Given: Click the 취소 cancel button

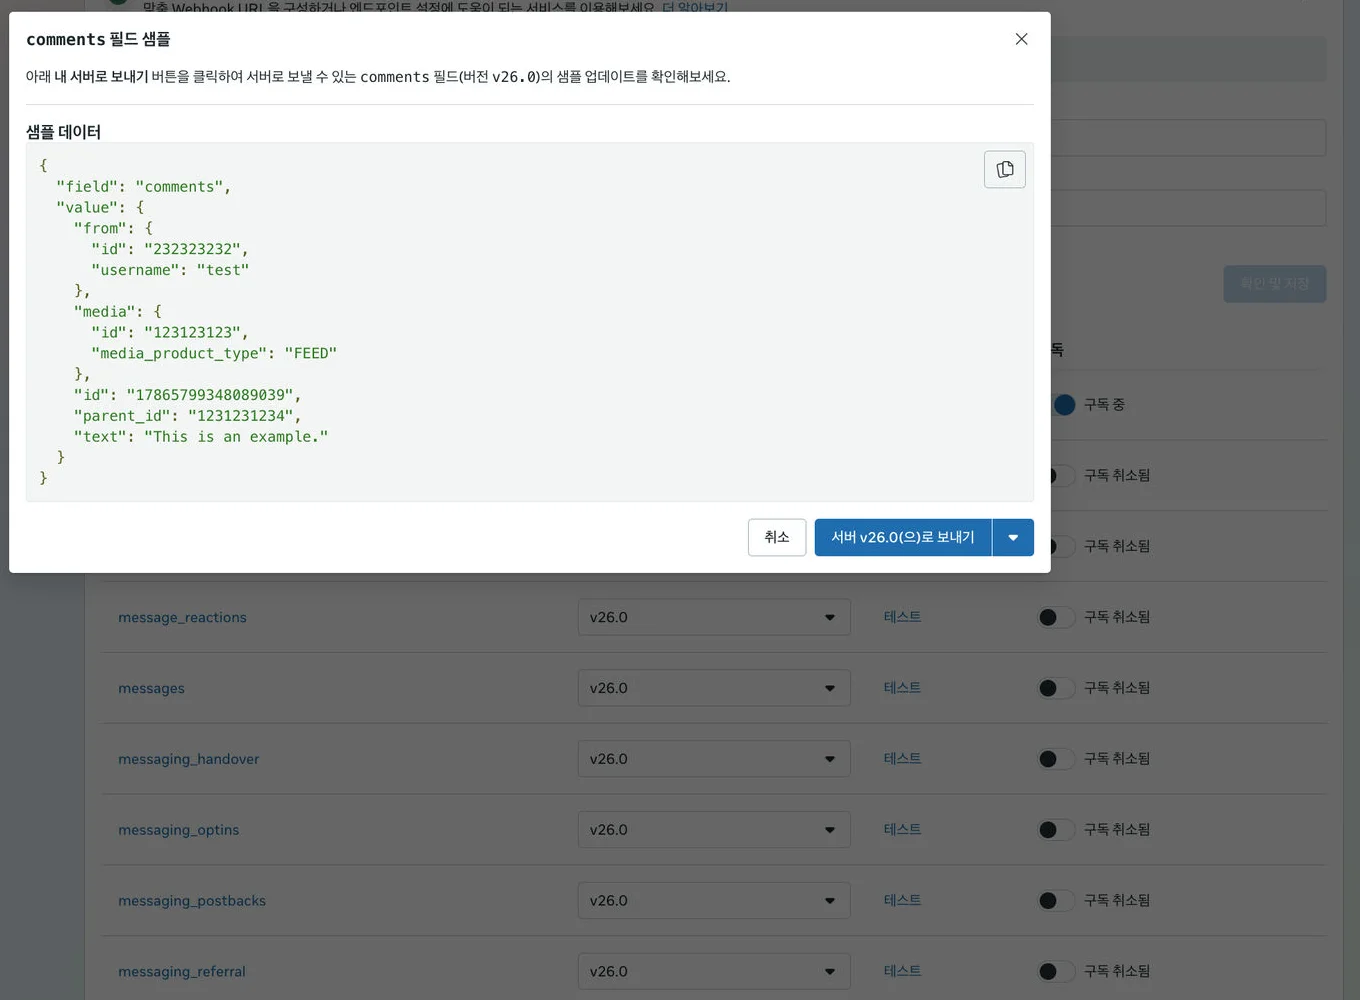Looking at the screenshot, I should tap(777, 537).
